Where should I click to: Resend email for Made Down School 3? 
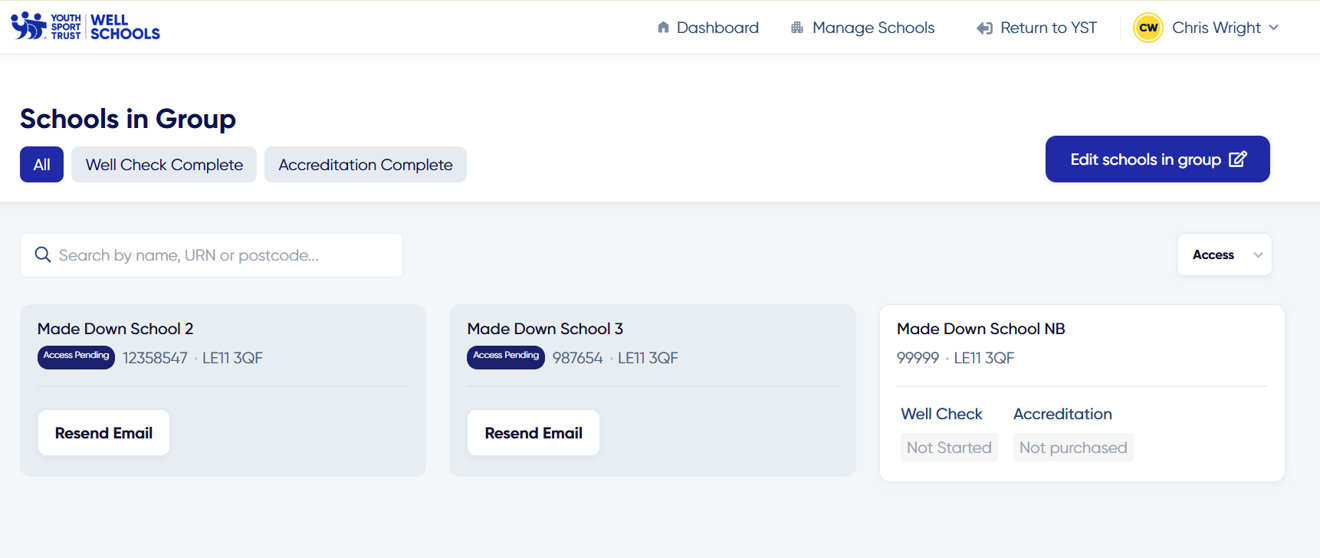point(533,433)
